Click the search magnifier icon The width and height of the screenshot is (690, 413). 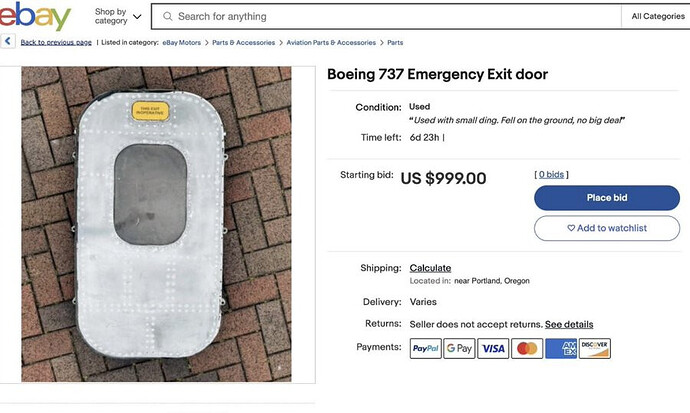coord(167,17)
